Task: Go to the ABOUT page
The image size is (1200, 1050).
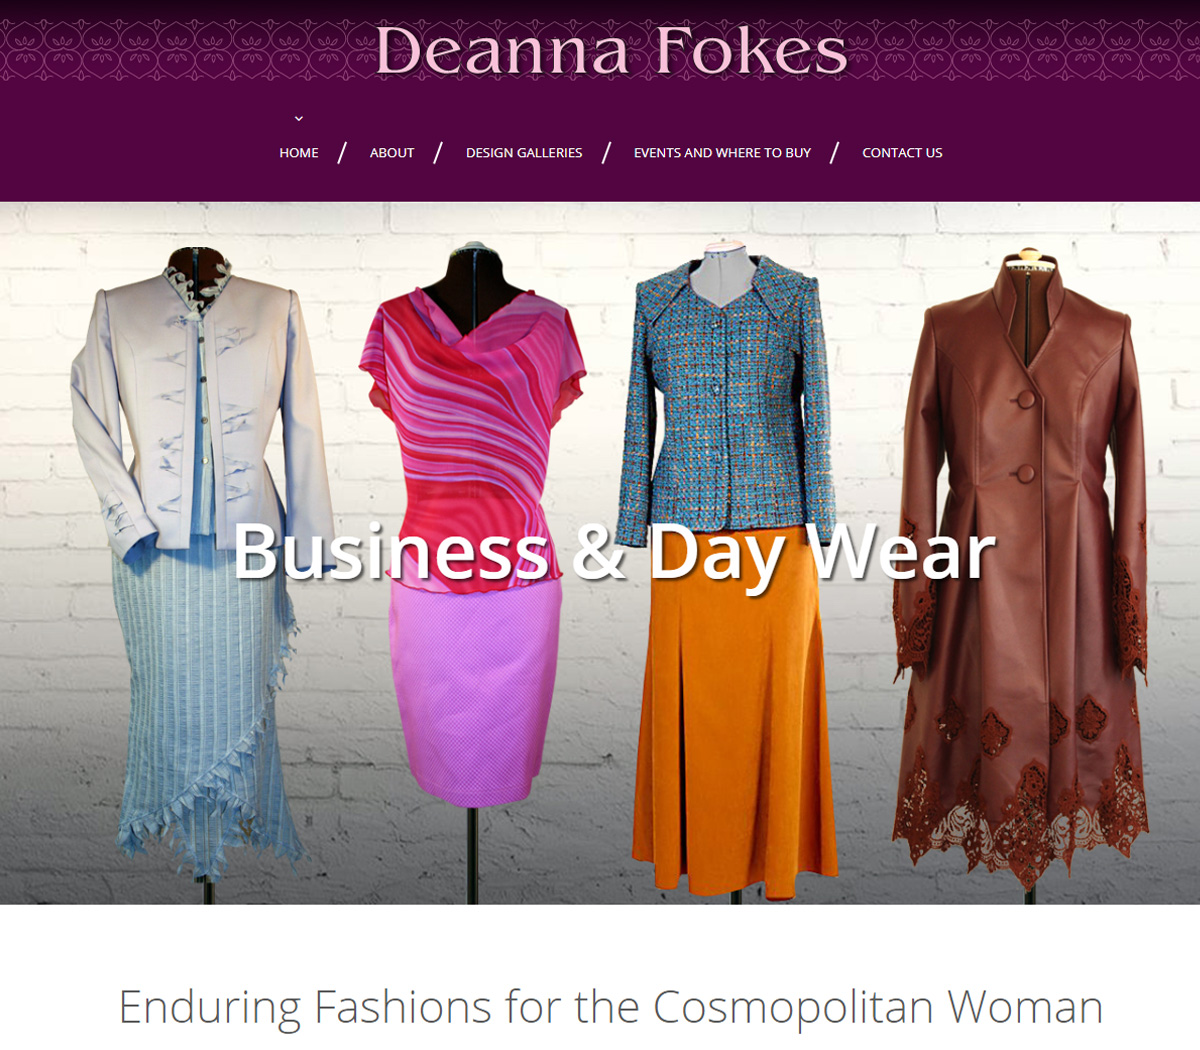Action: point(392,153)
